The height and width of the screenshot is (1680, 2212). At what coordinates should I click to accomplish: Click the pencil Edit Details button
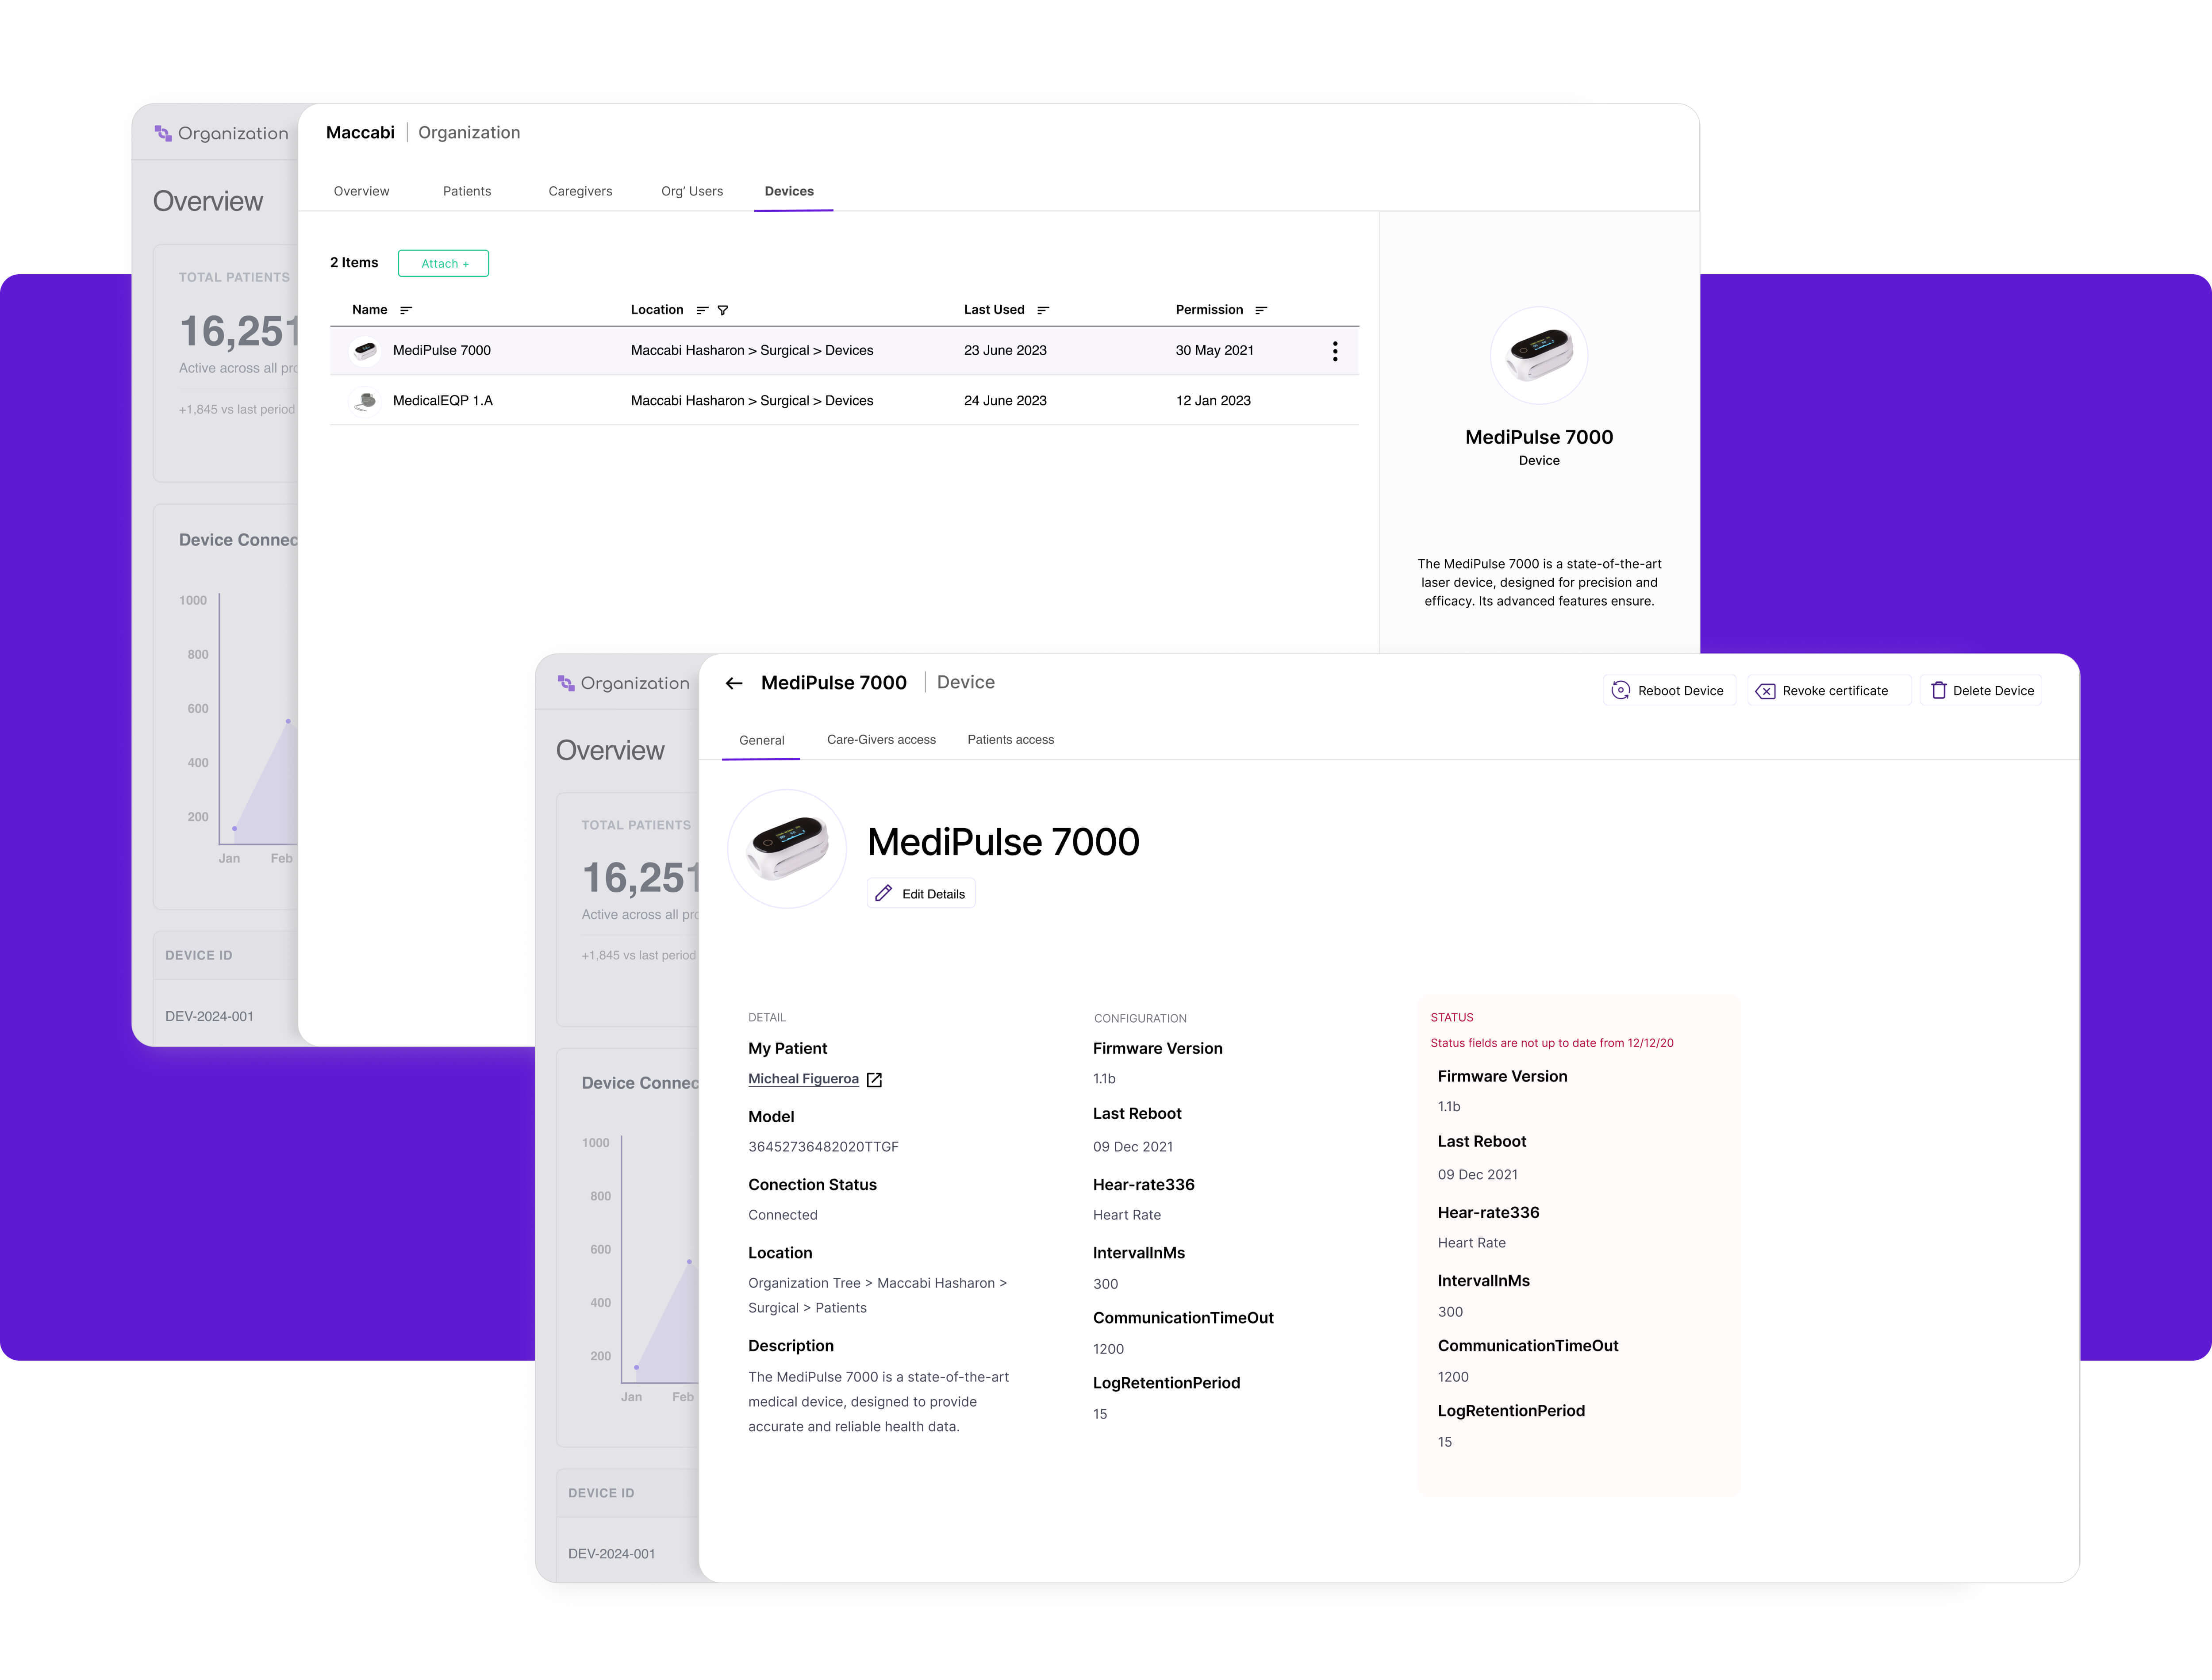pyautogui.click(x=920, y=893)
